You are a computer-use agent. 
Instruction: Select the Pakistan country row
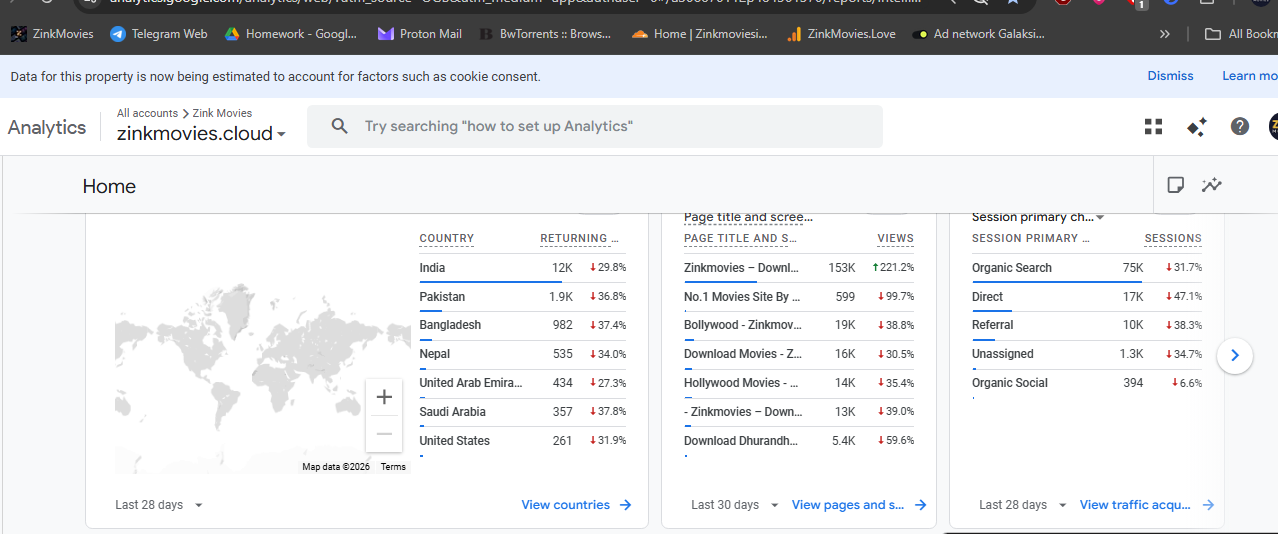coord(523,297)
